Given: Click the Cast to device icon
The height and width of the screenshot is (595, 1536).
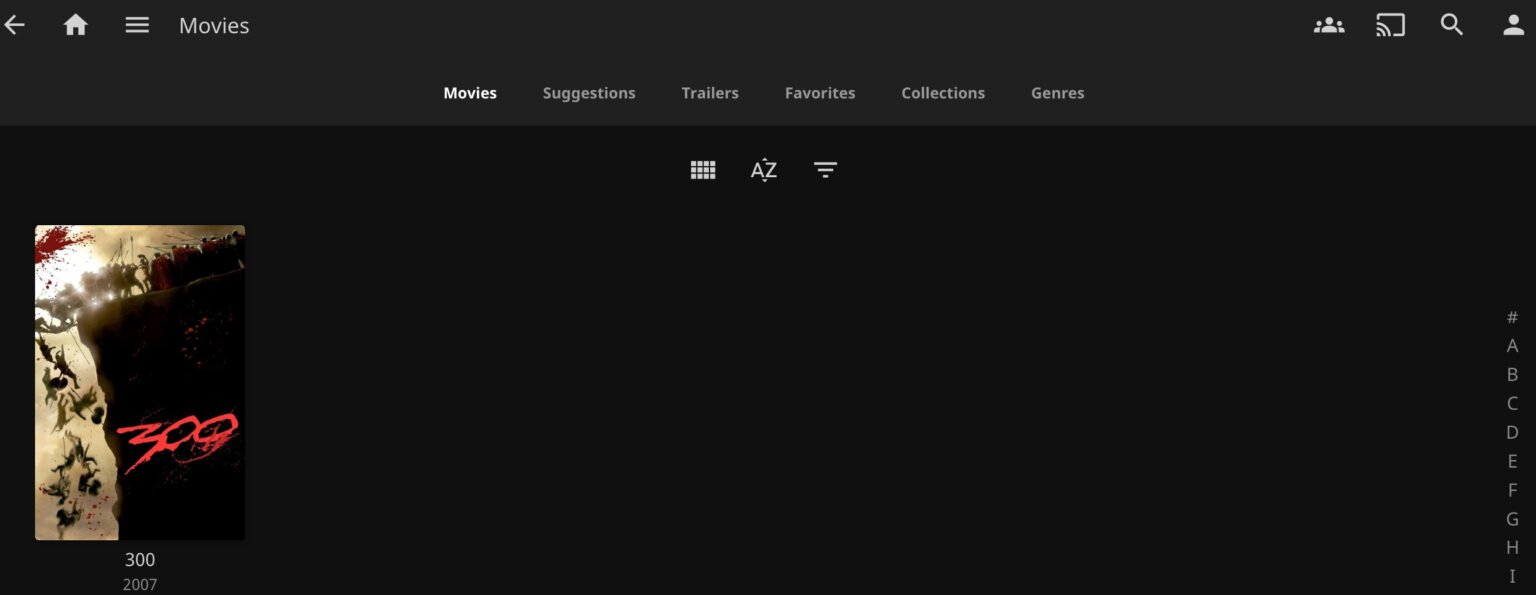Looking at the screenshot, I should [x=1390, y=25].
